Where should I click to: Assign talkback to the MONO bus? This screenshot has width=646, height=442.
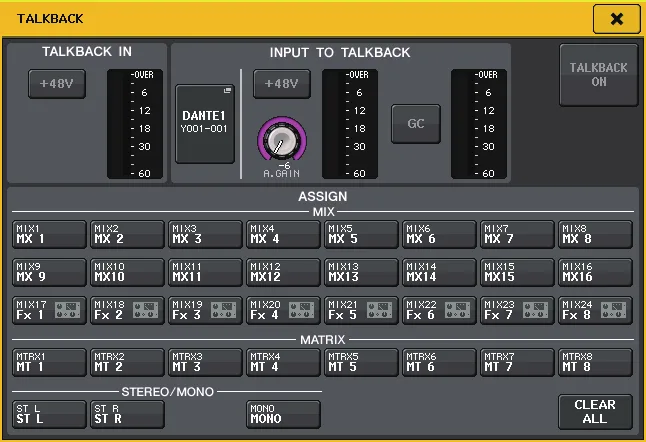[283, 414]
